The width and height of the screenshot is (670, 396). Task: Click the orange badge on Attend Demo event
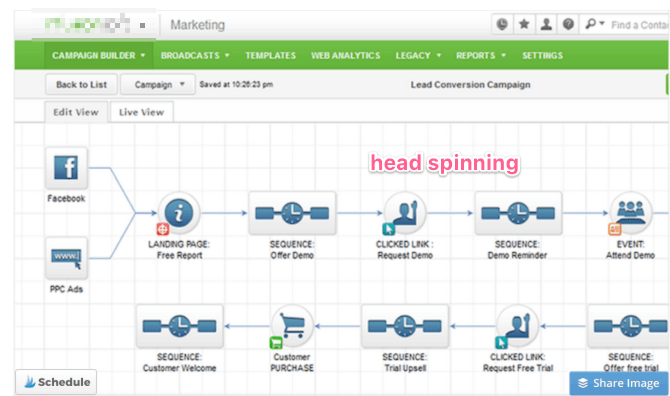pyautogui.click(x=614, y=229)
